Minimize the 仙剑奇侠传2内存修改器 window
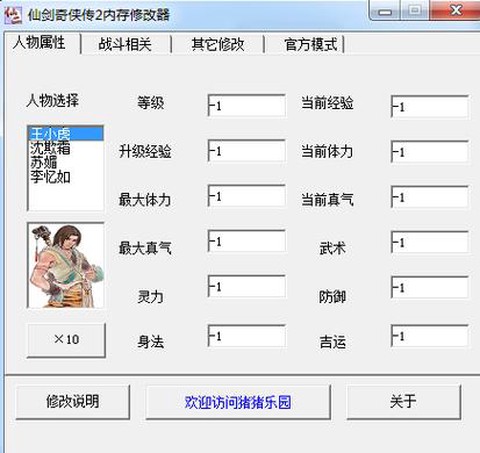Image resolution: width=480 pixels, height=453 pixels. [x=384, y=10]
